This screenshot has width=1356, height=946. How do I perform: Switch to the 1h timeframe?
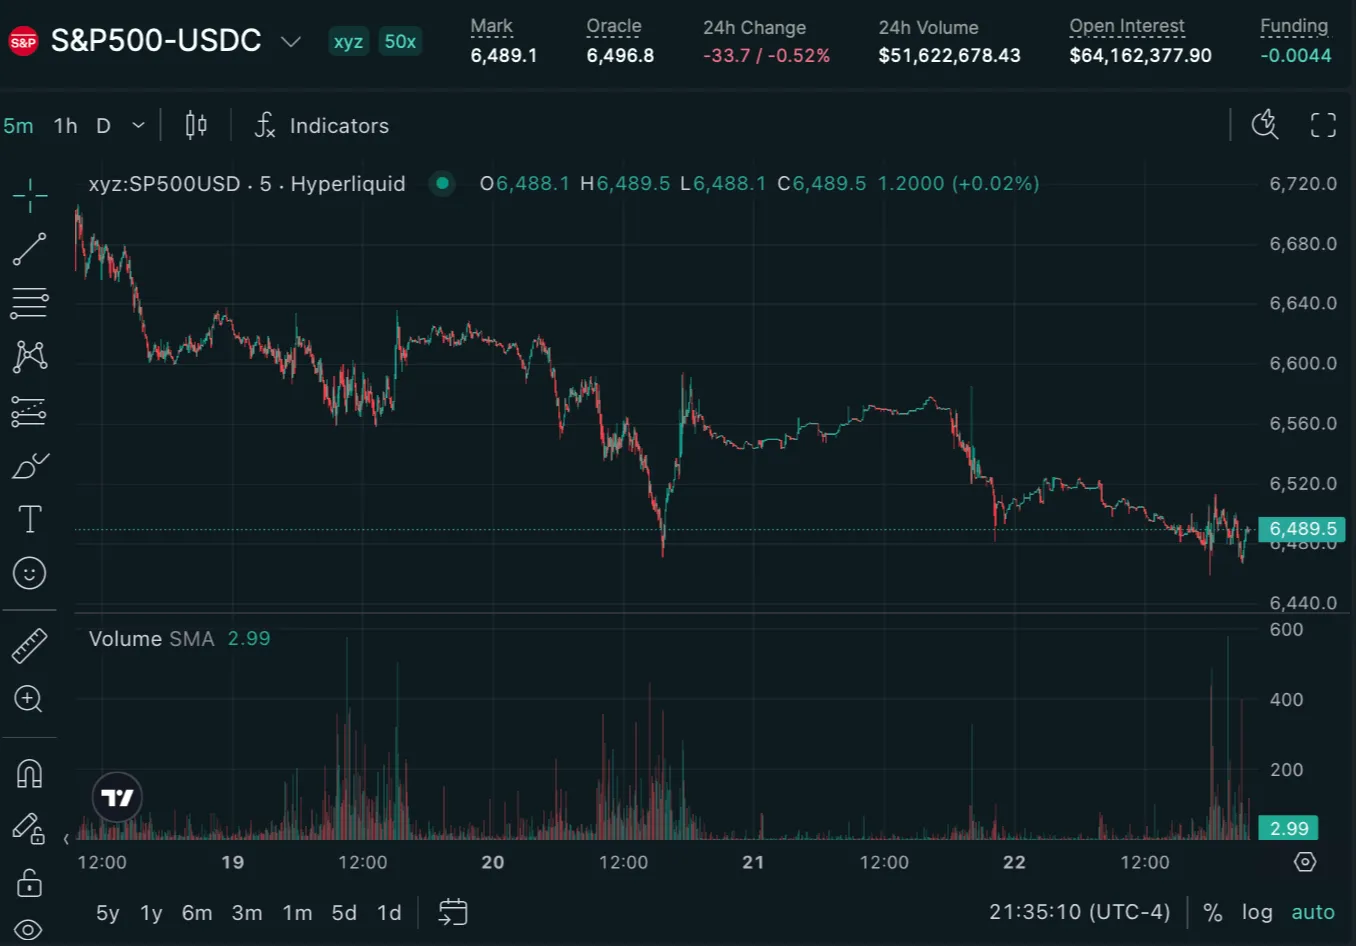click(65, 125)
